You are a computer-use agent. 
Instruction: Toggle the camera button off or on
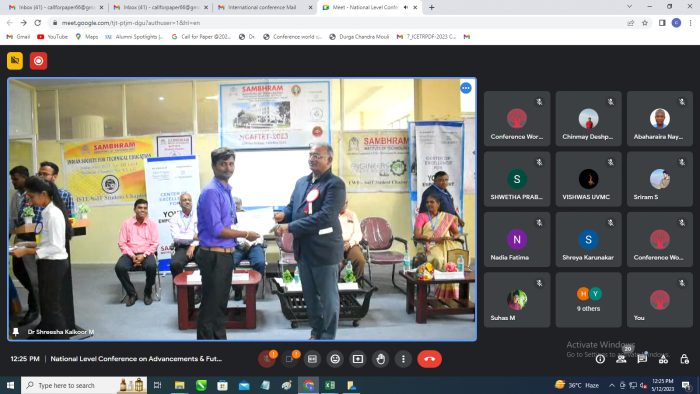pyautogui.click(x=289, y=359)
